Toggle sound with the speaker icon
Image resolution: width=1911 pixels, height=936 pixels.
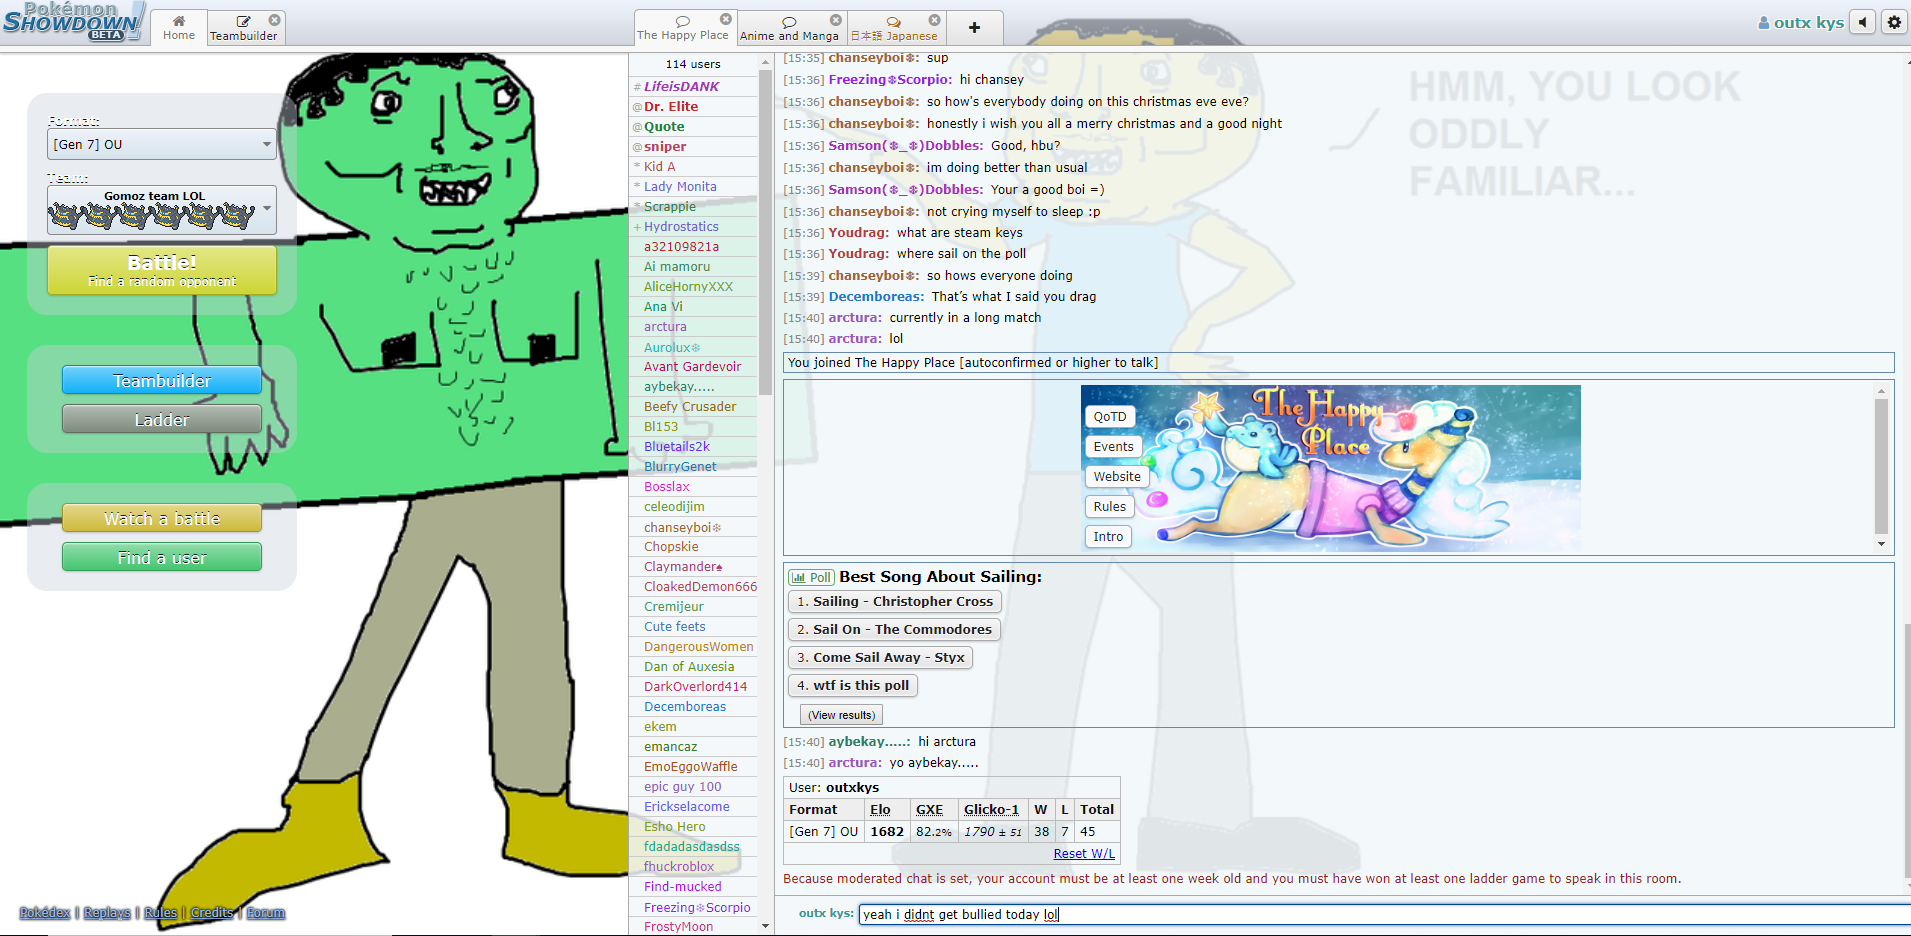click(x=1862, y=22)
